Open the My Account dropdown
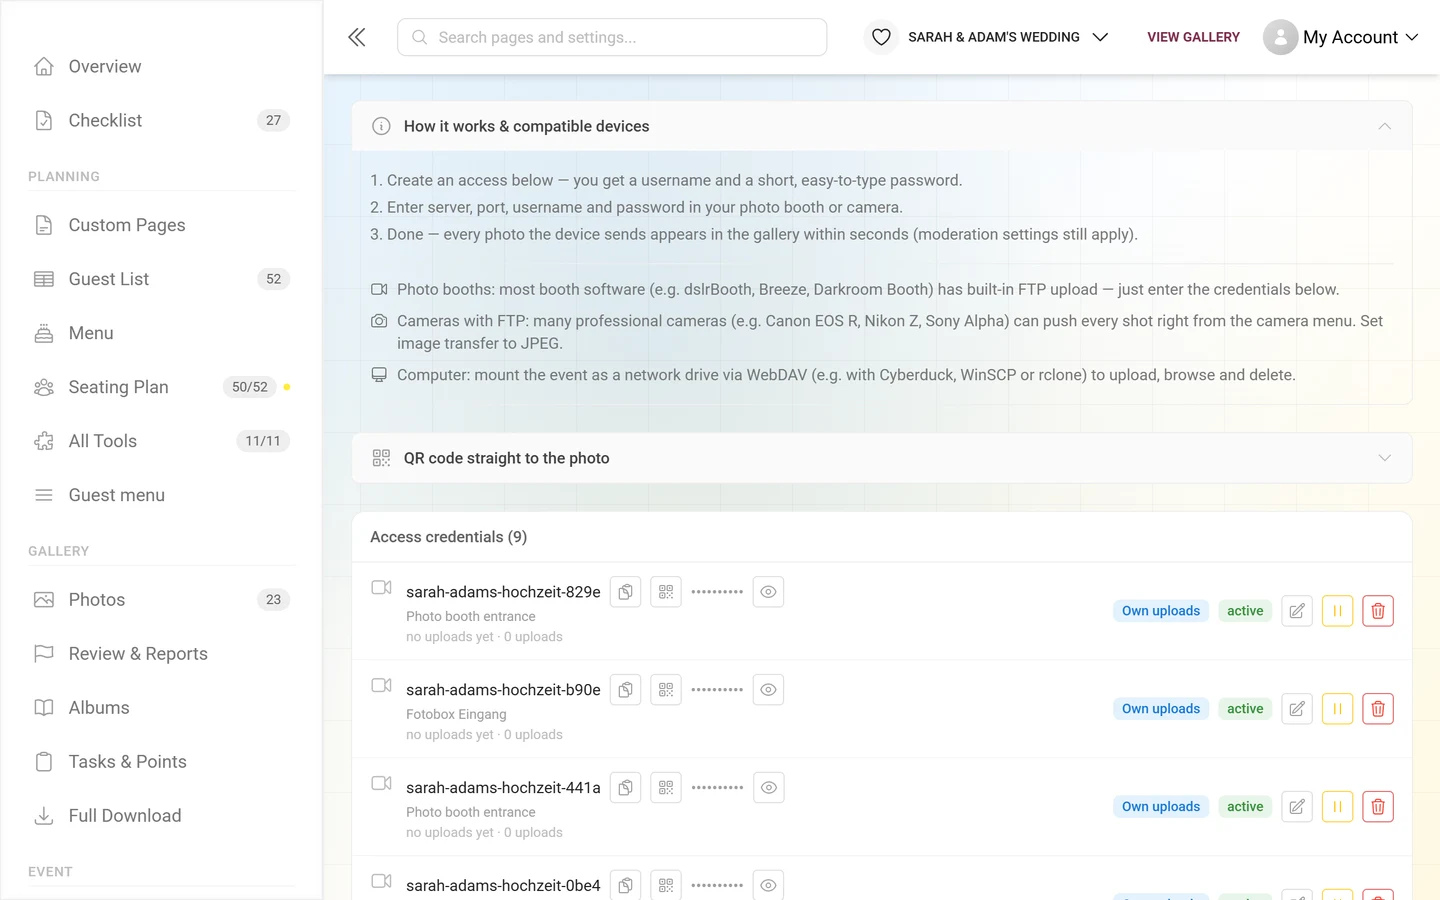The image size is (1440, 900). (1341, 37)
